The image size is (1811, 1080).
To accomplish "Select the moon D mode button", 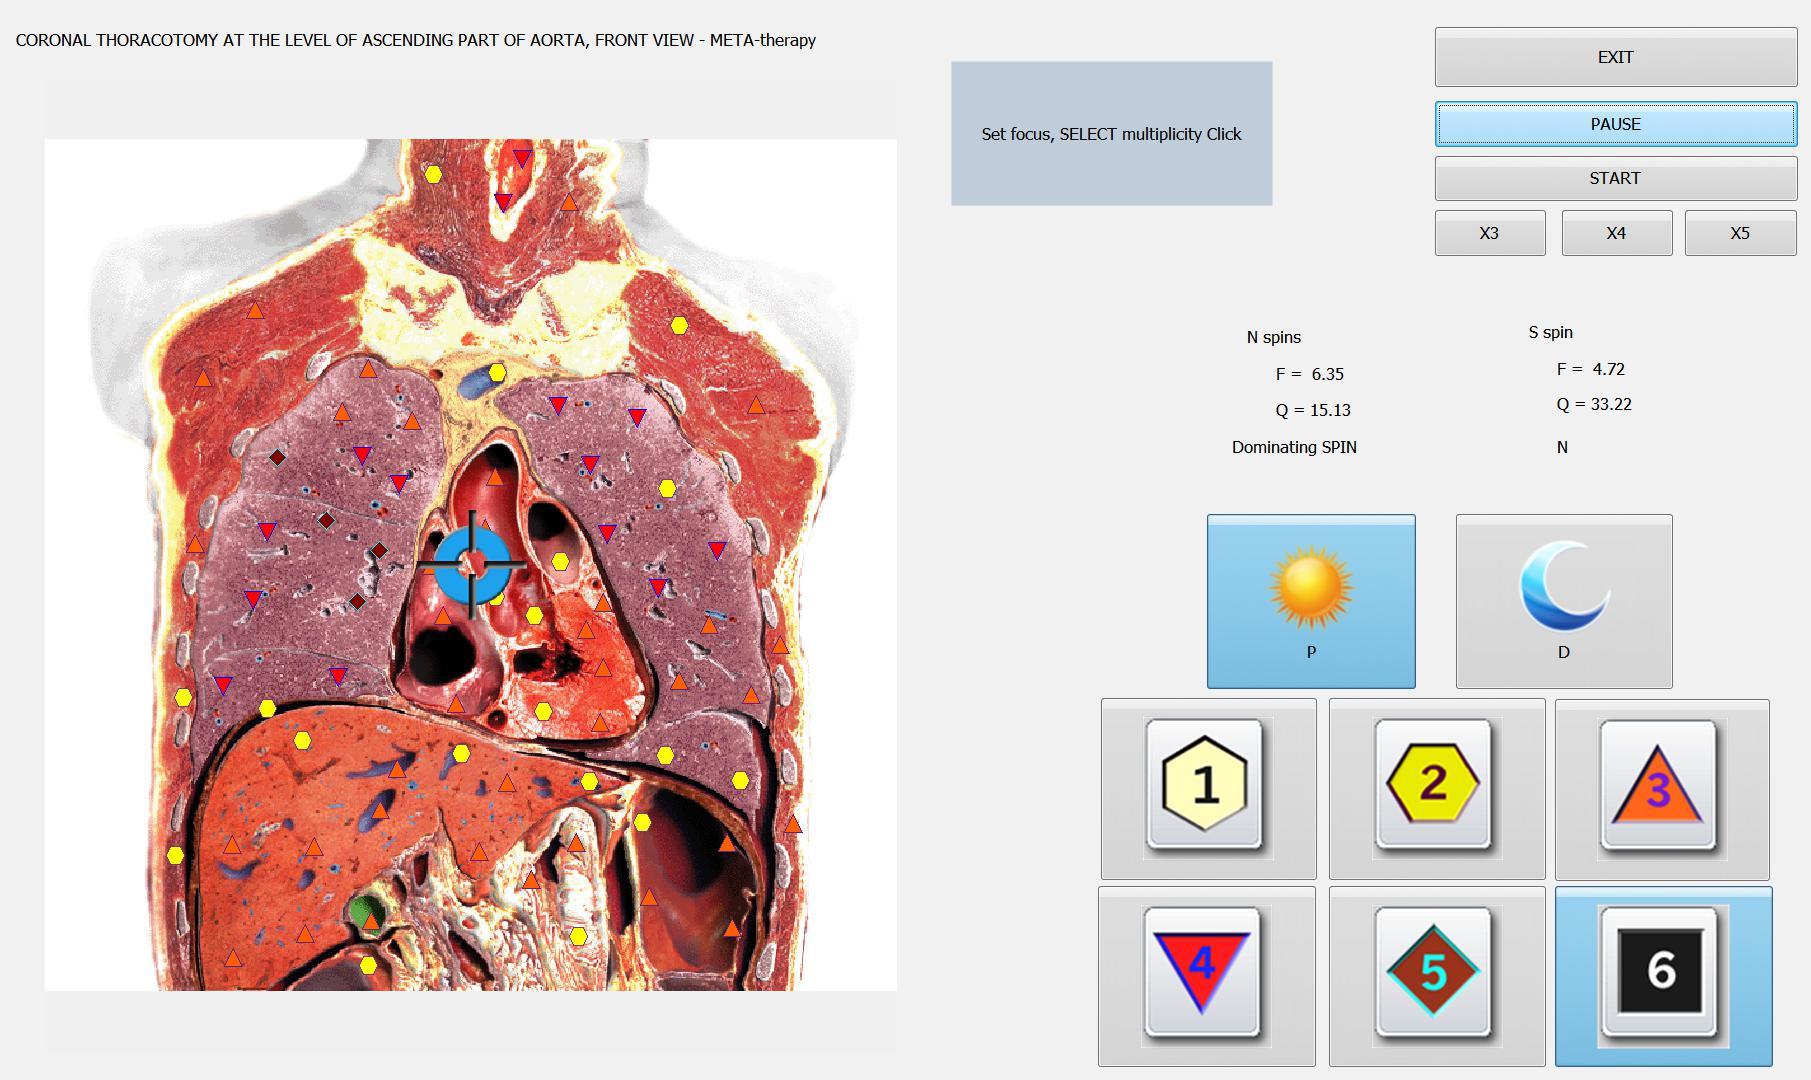I will 1564,601.
